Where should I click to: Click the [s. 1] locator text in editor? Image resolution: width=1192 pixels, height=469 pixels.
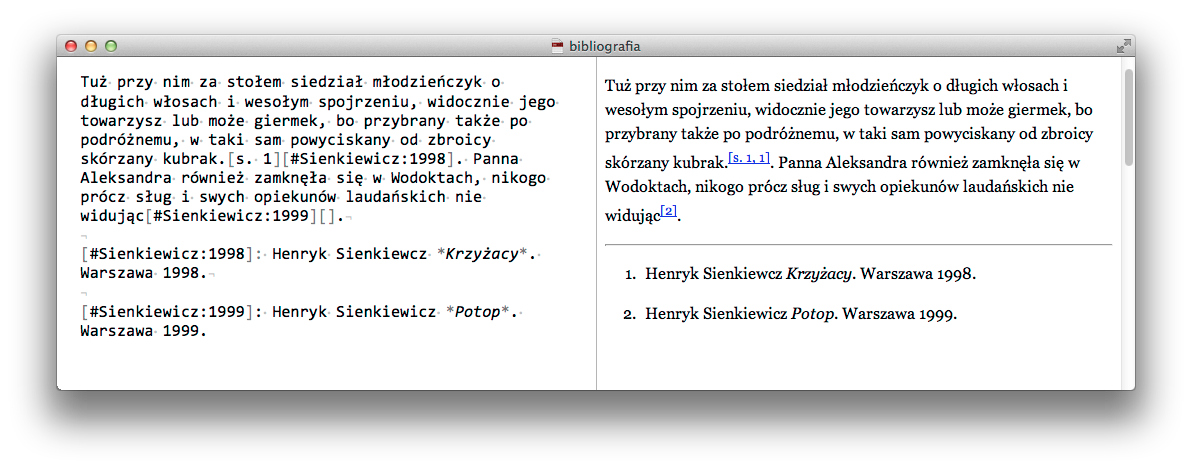click(x=253, y=158)
